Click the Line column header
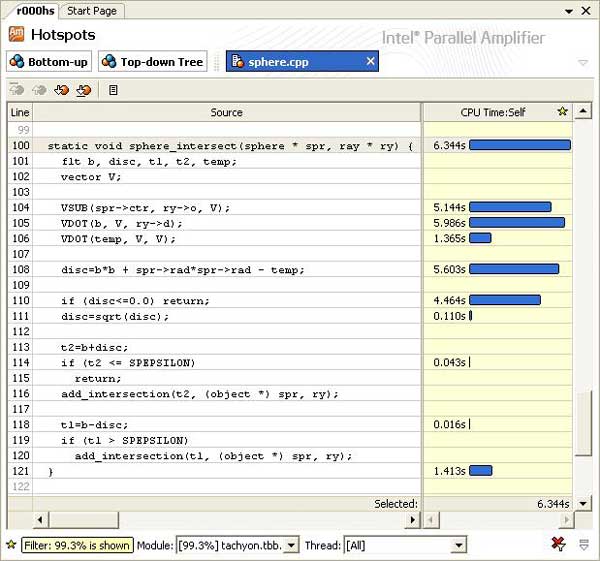The image size is (600, 561). (20, 112)
